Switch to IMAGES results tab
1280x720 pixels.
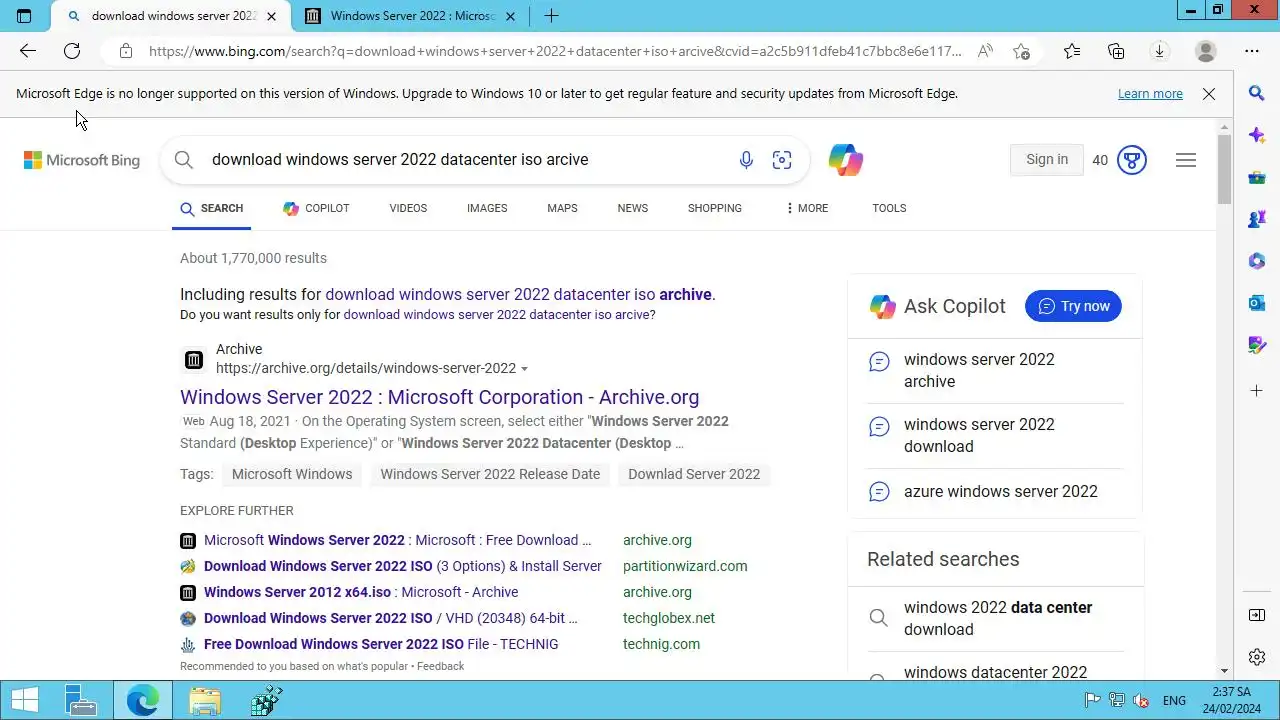point(487,208)
